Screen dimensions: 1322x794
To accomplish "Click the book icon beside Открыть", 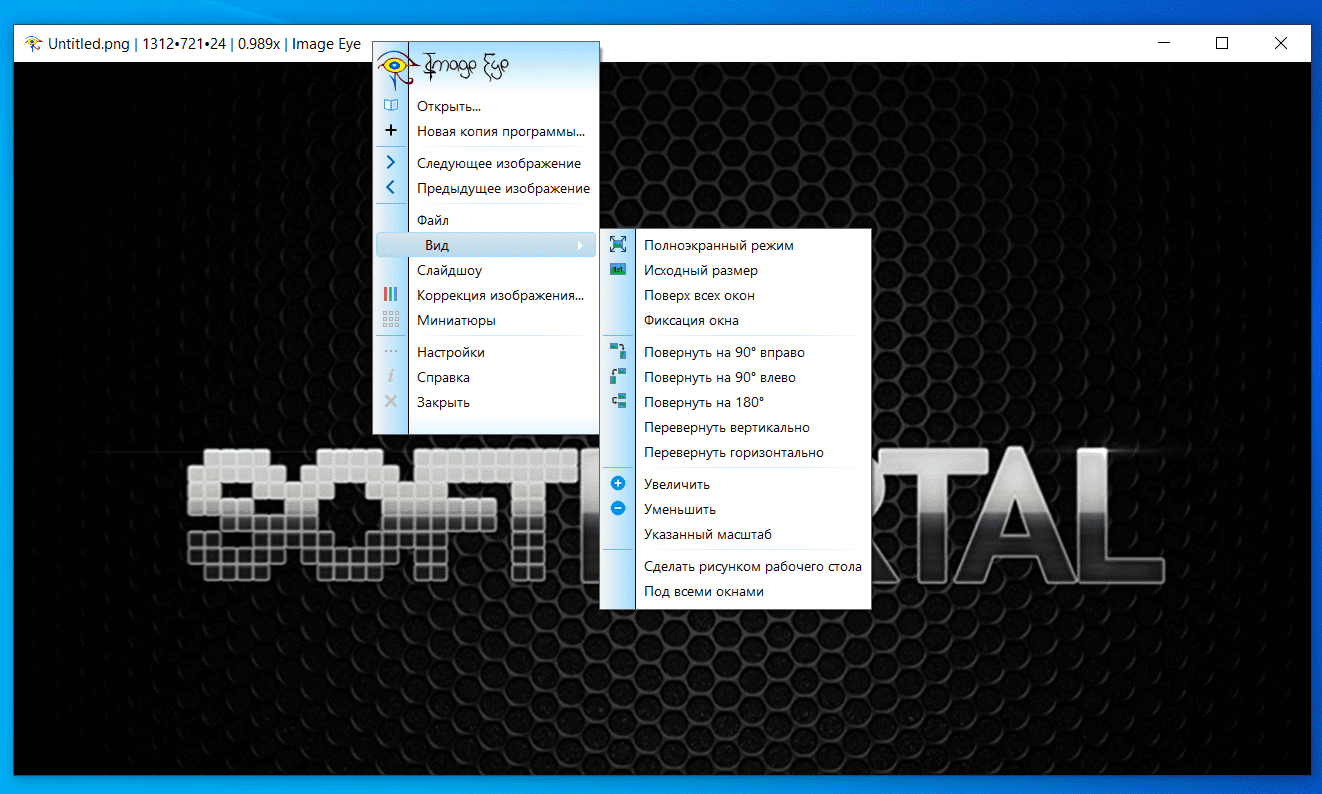I will [391, 105].
